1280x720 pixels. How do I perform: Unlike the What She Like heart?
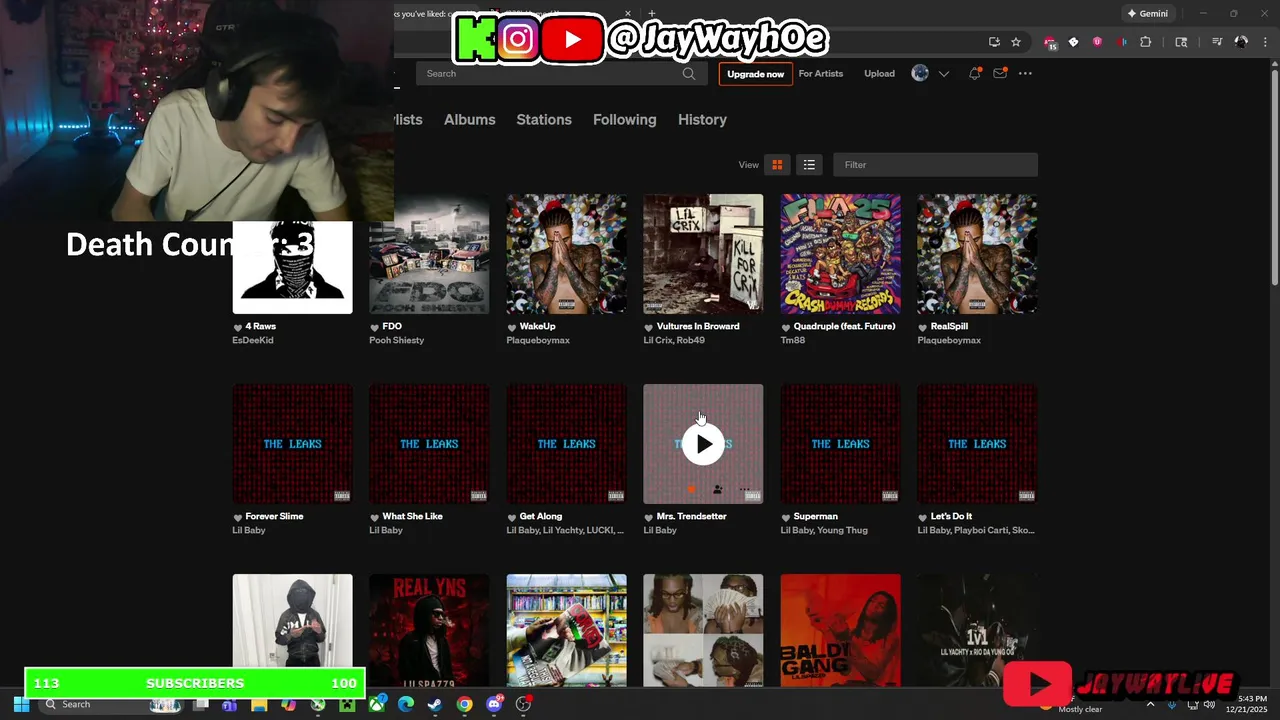point(375,517)
